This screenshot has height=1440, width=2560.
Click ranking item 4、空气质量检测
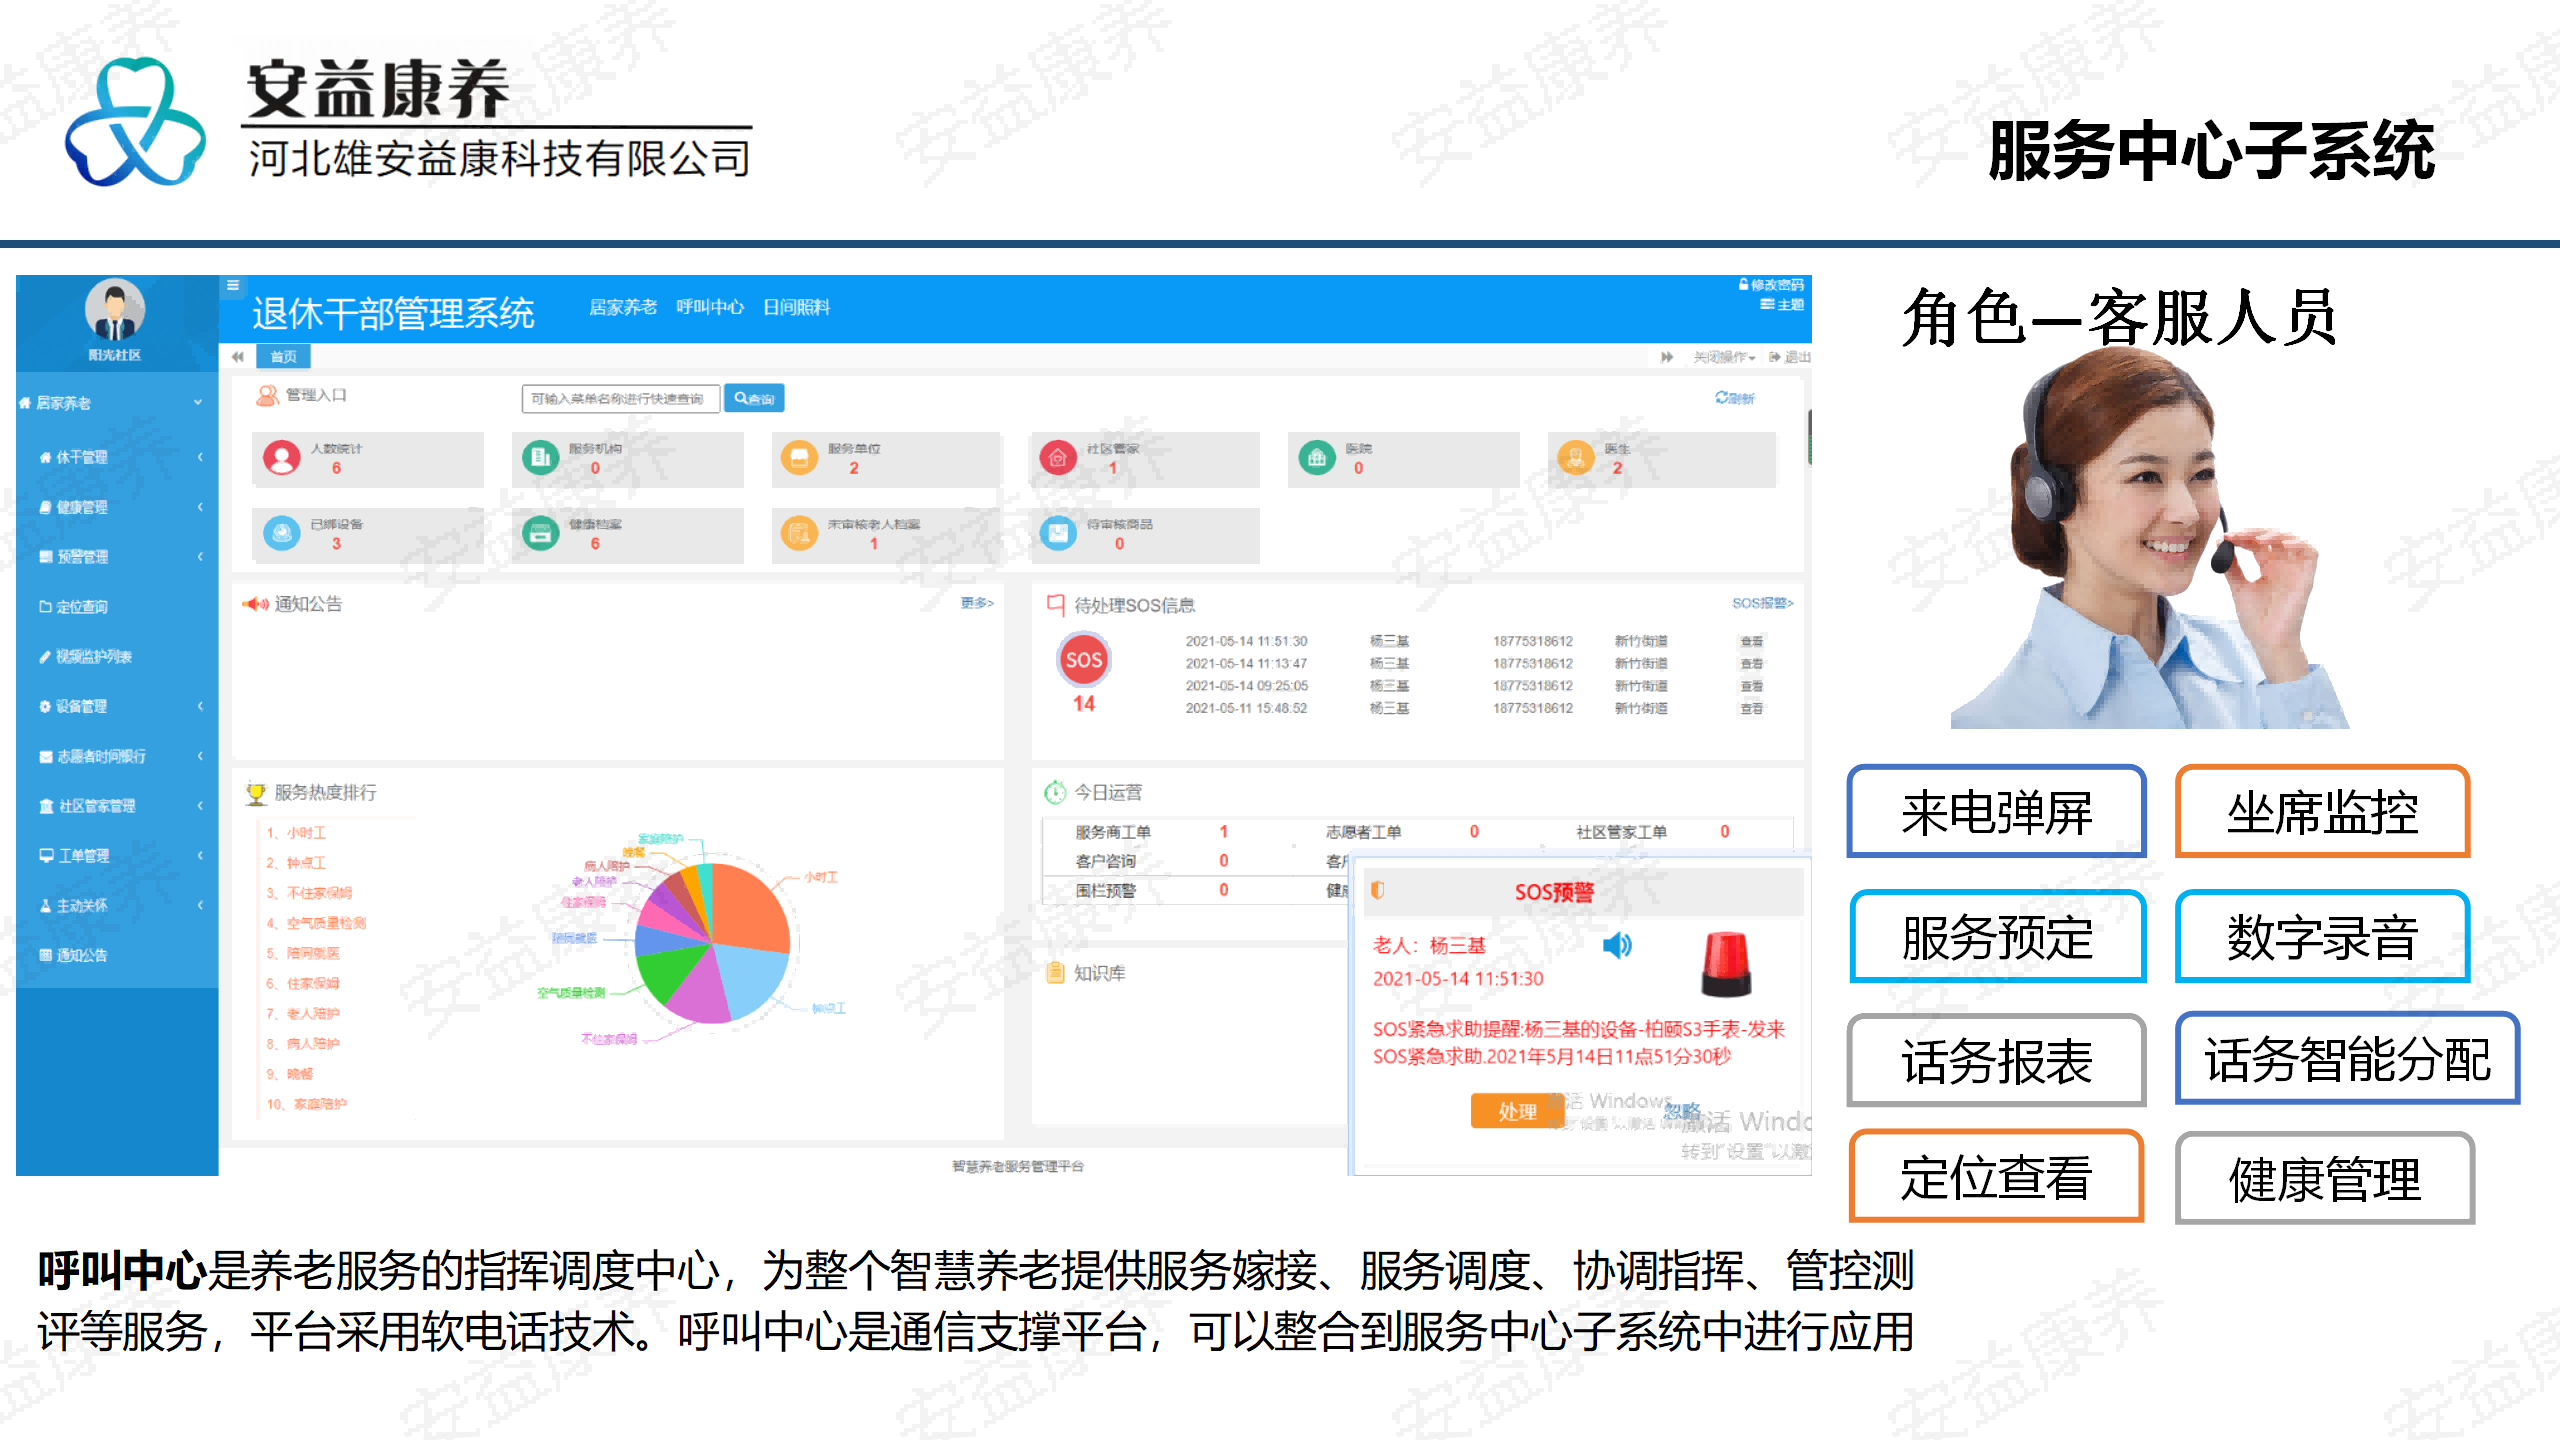click(316, 923)
